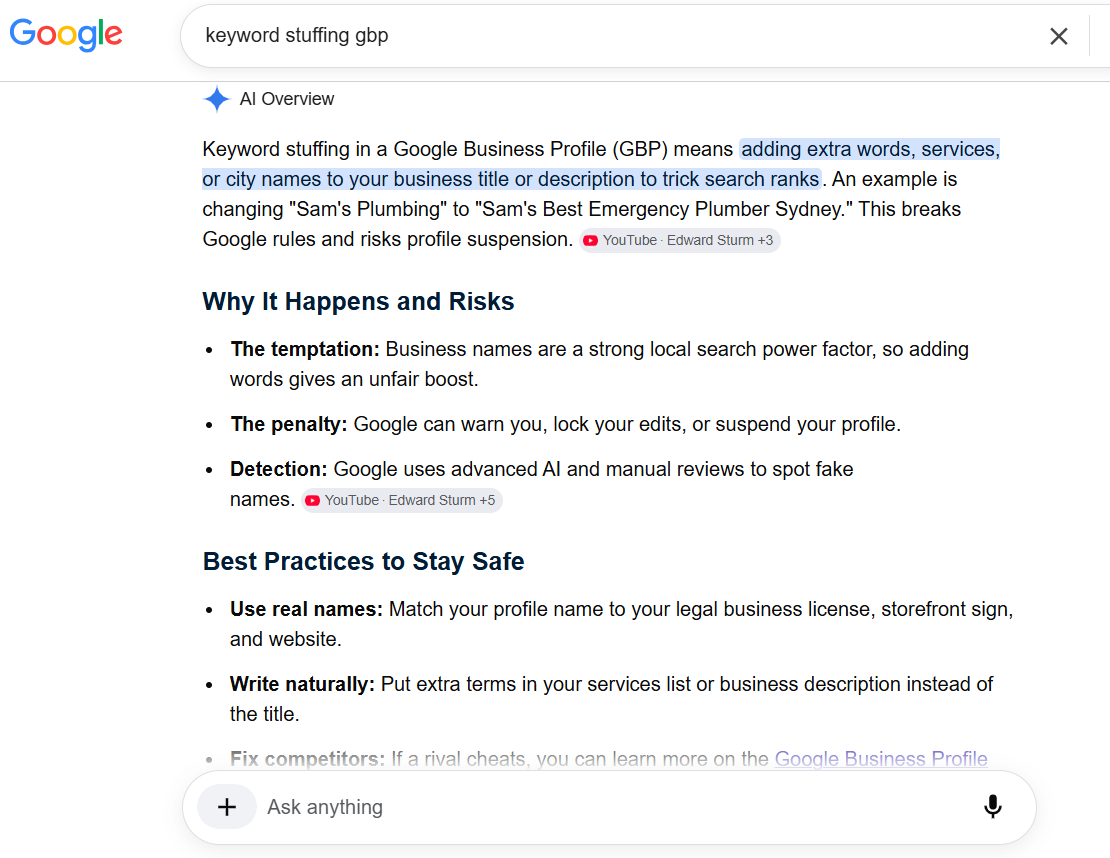Open the 'YouTube · Edward Sturm +3' source chip
Screen dimensions: 1110x858
click(680, 241)
